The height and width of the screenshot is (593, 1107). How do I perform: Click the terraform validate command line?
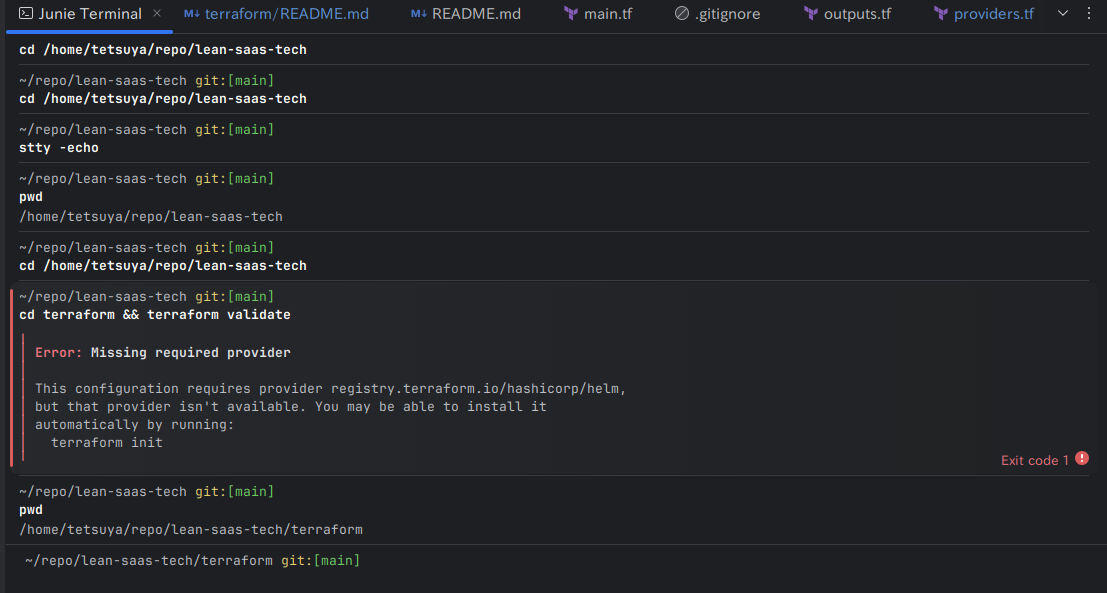155,315
